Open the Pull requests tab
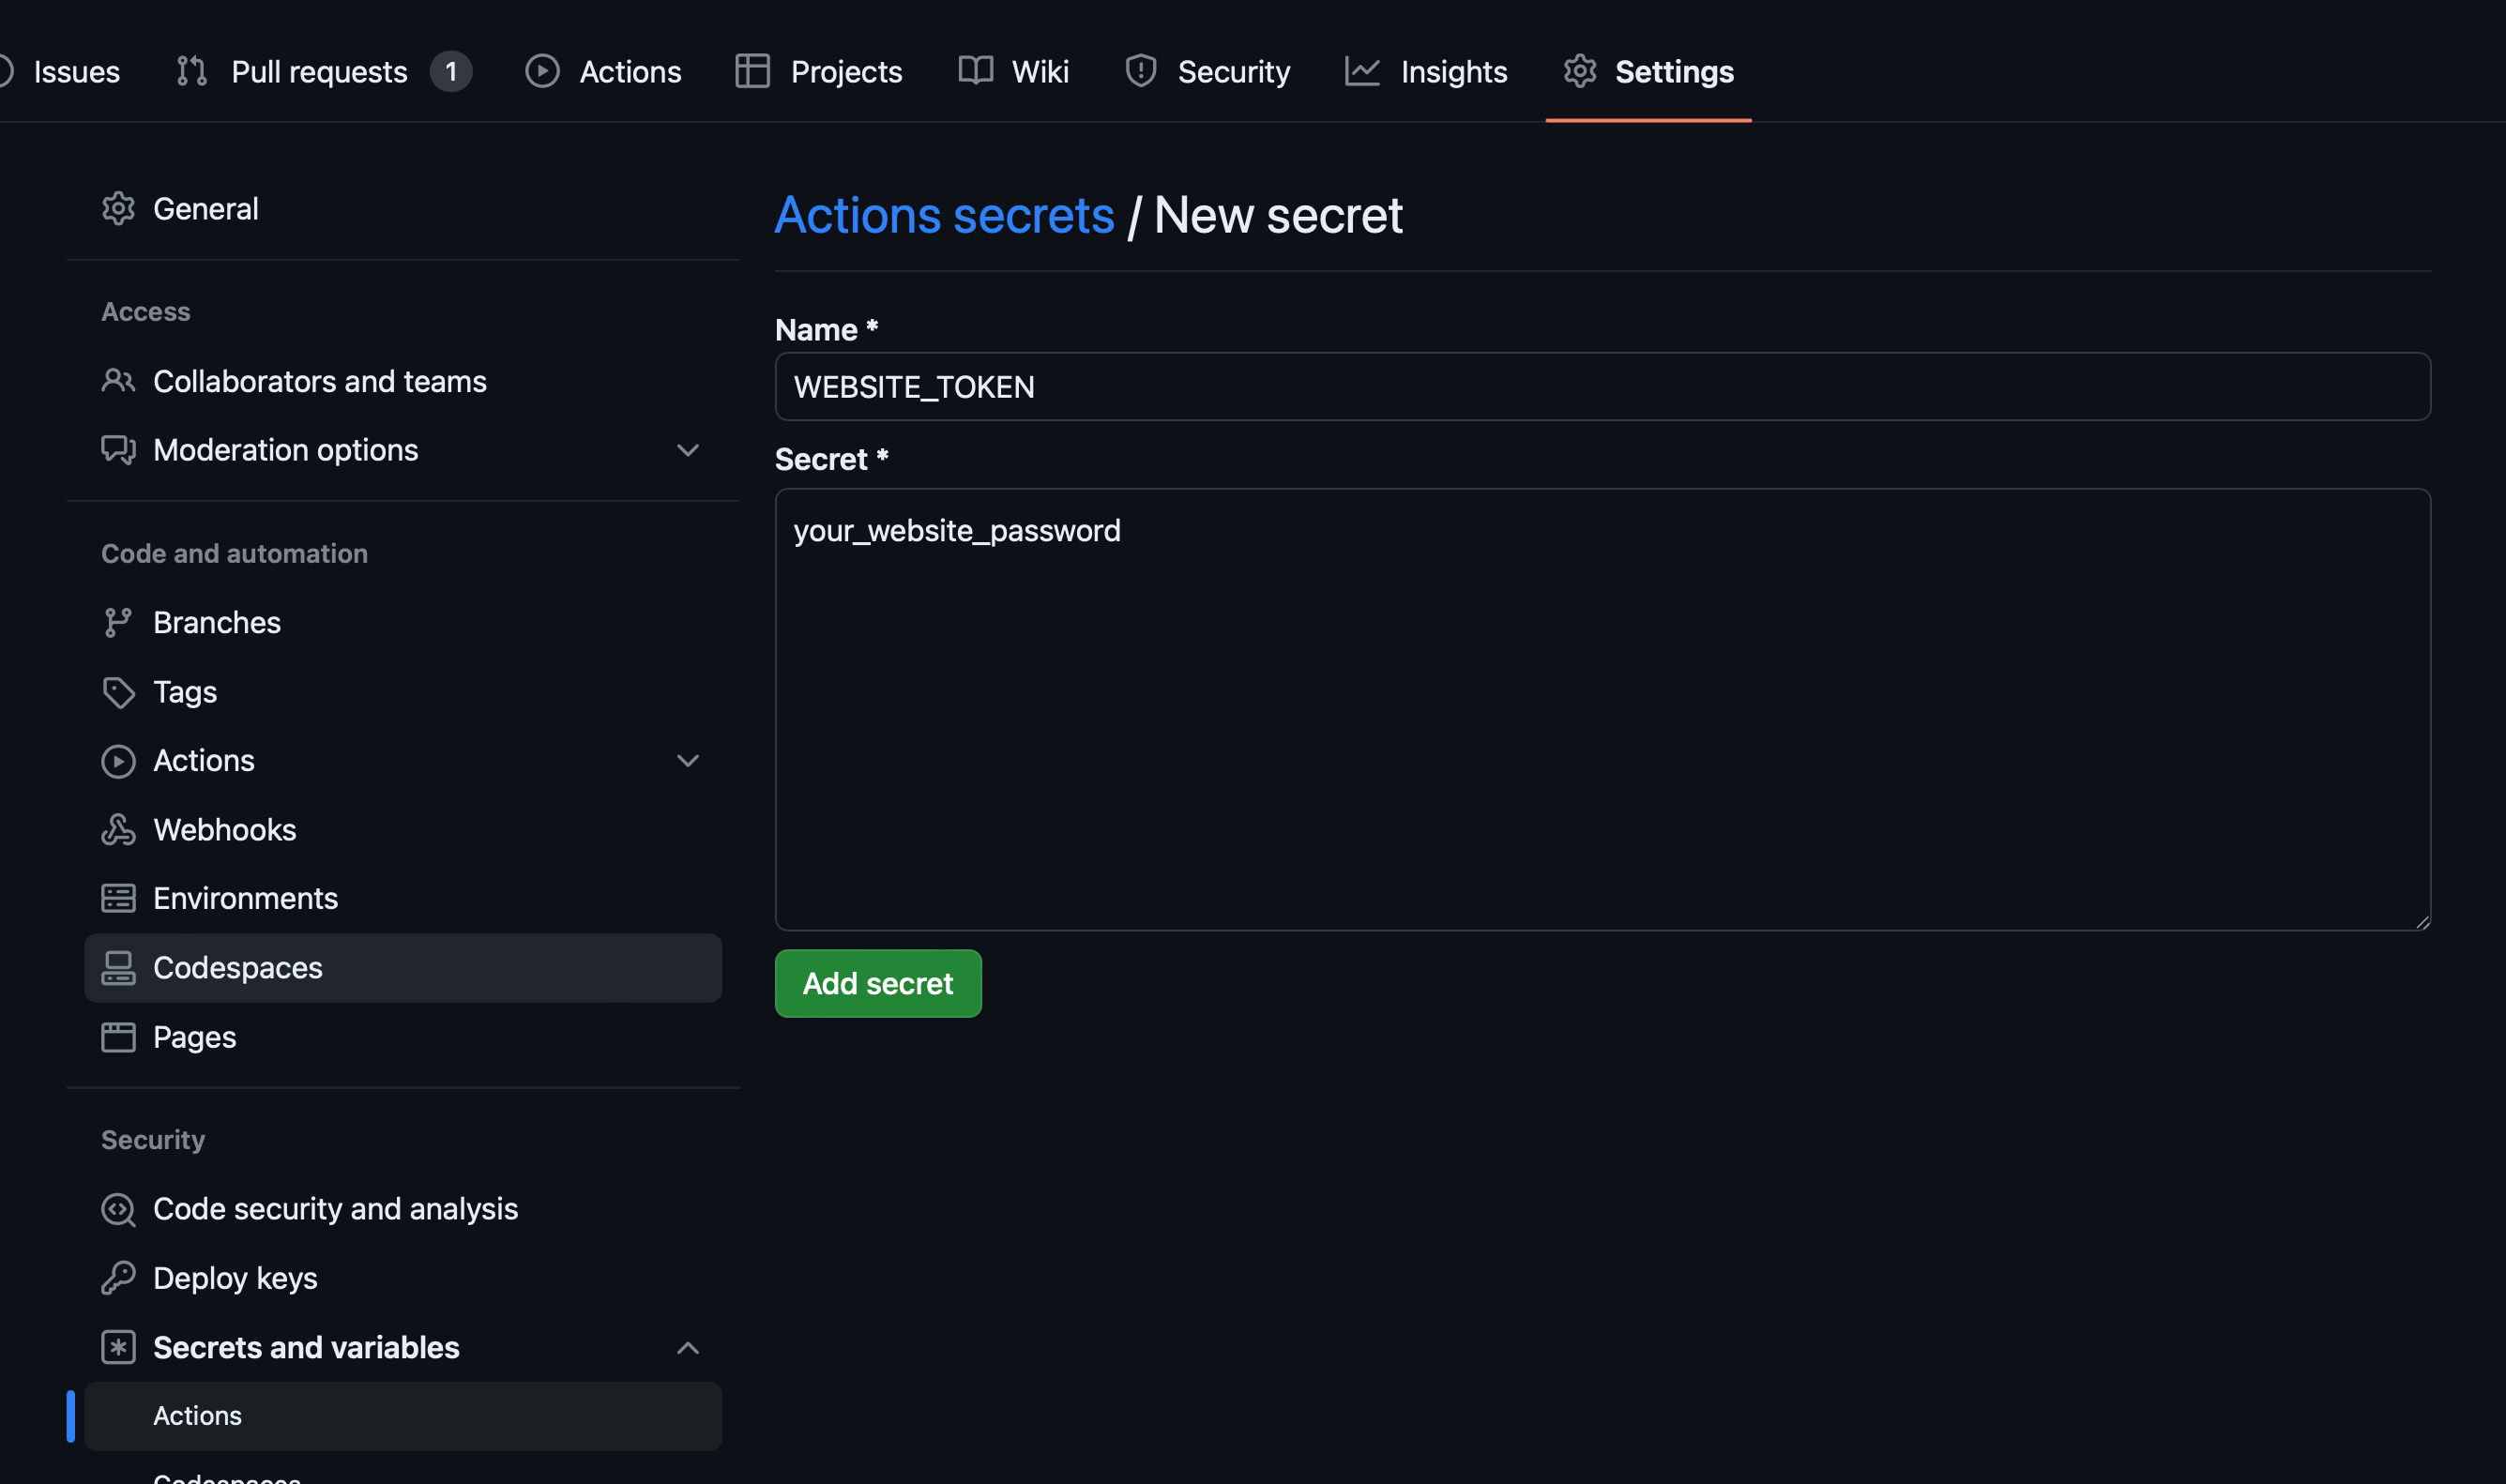 point(319,72)
